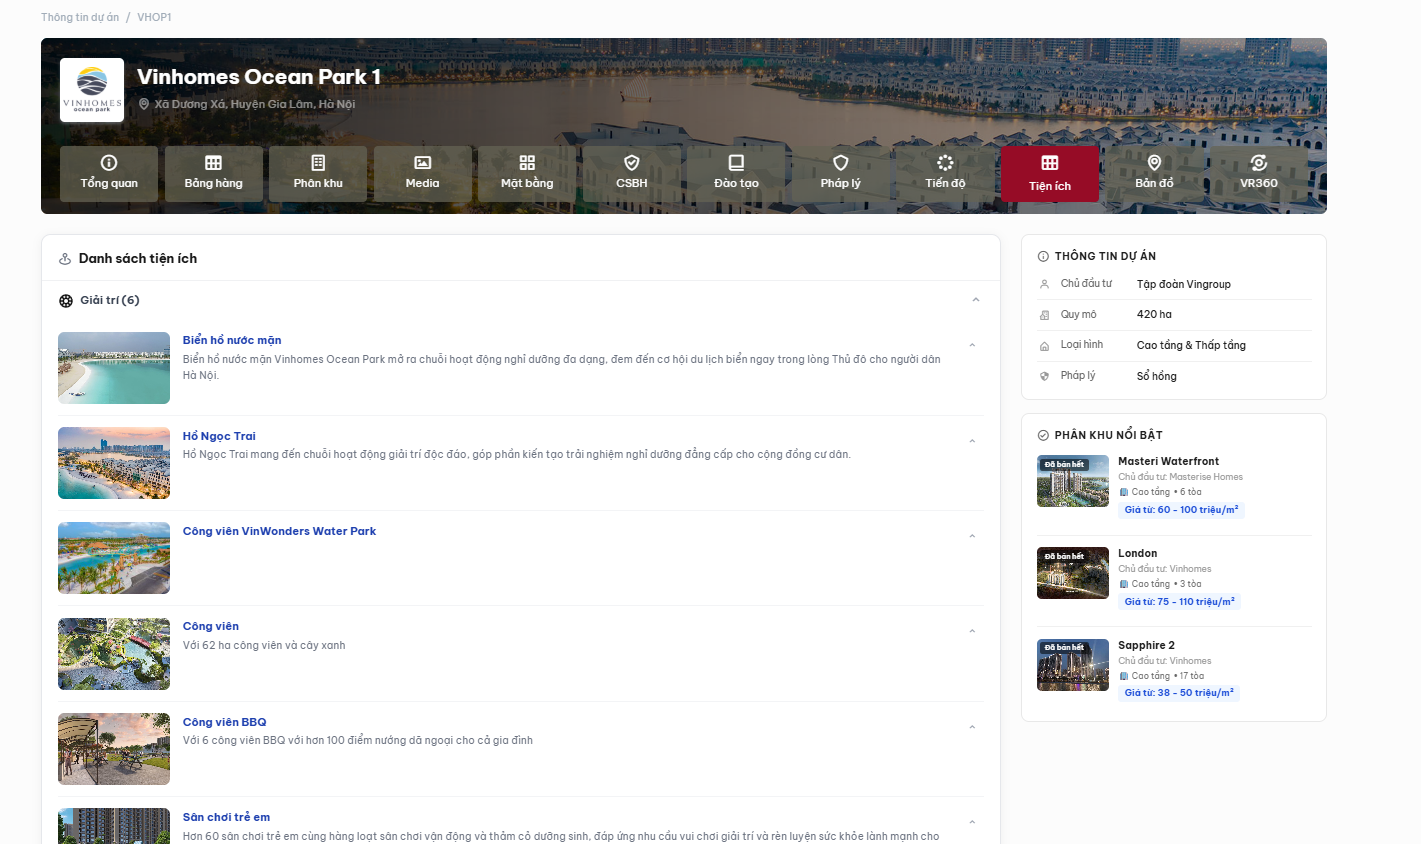Viewport: 1421px width, 844px height.
Task: Open the Phân khu tab
Action: point(318,174)
